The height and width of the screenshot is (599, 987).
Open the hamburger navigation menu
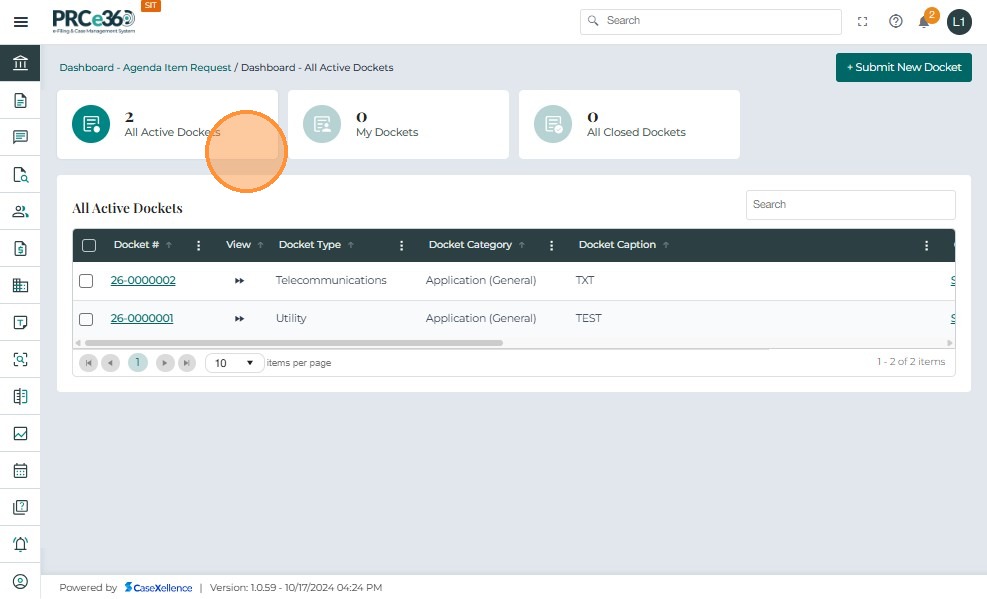[20, 21]
